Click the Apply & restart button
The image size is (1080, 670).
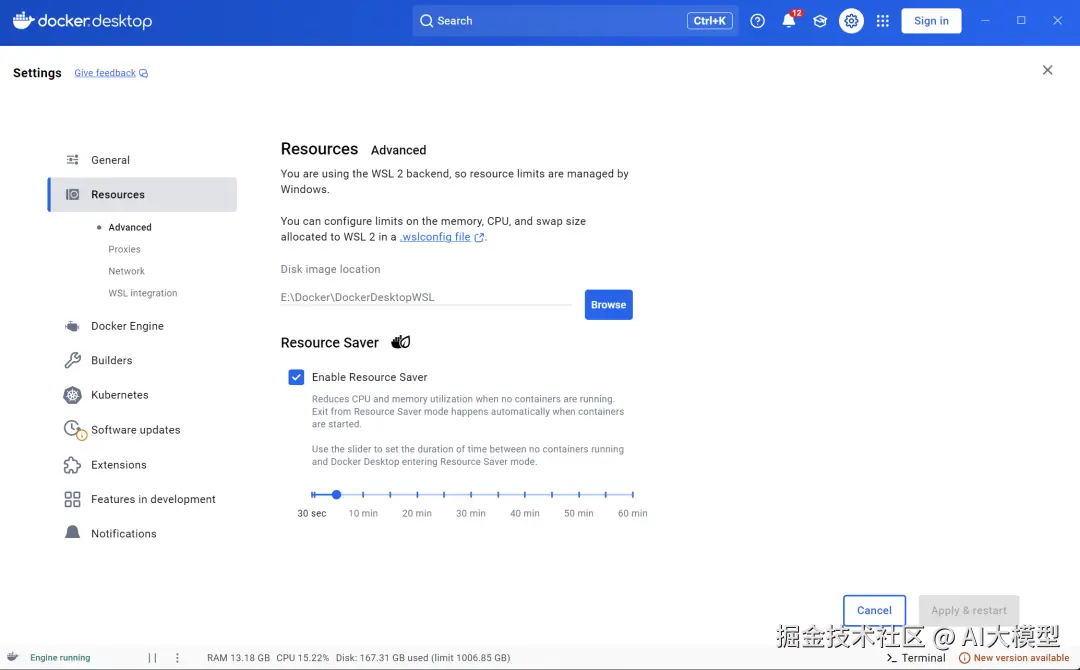pos(968,610)
